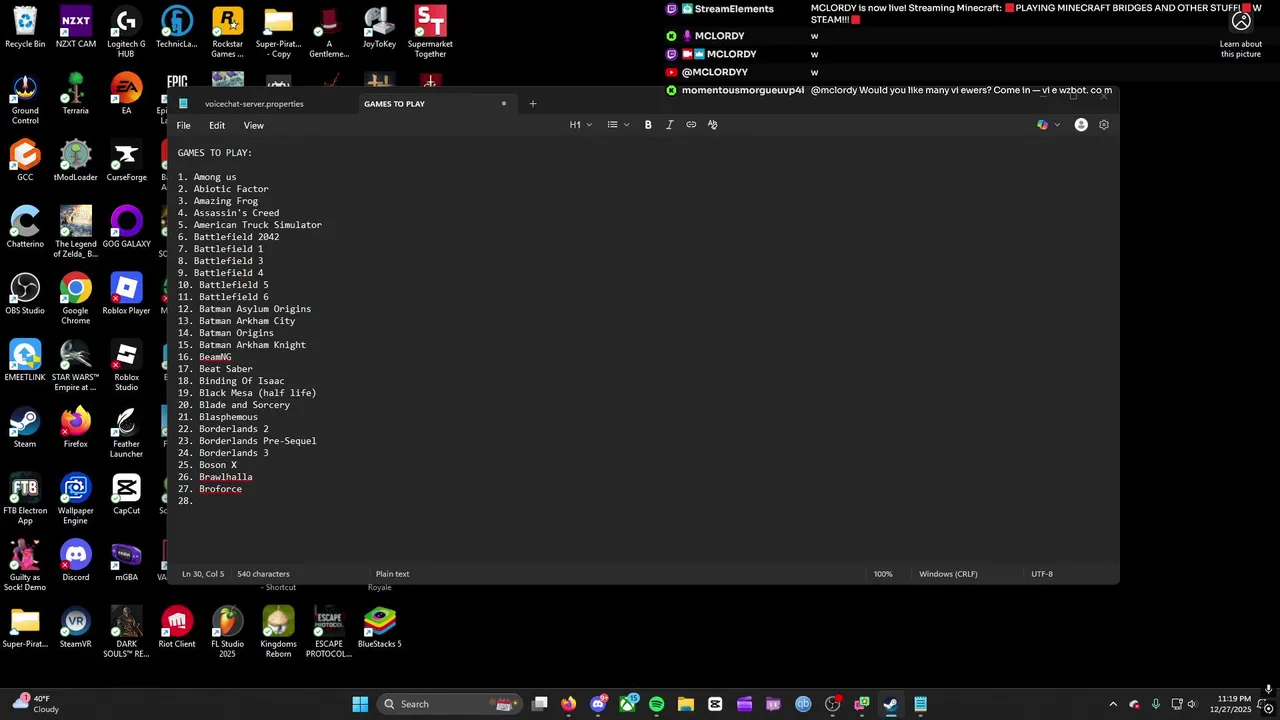Open Notepad settings gear
The height and width of the screenshot is (720, 1280).
(x=1104, y=125)
